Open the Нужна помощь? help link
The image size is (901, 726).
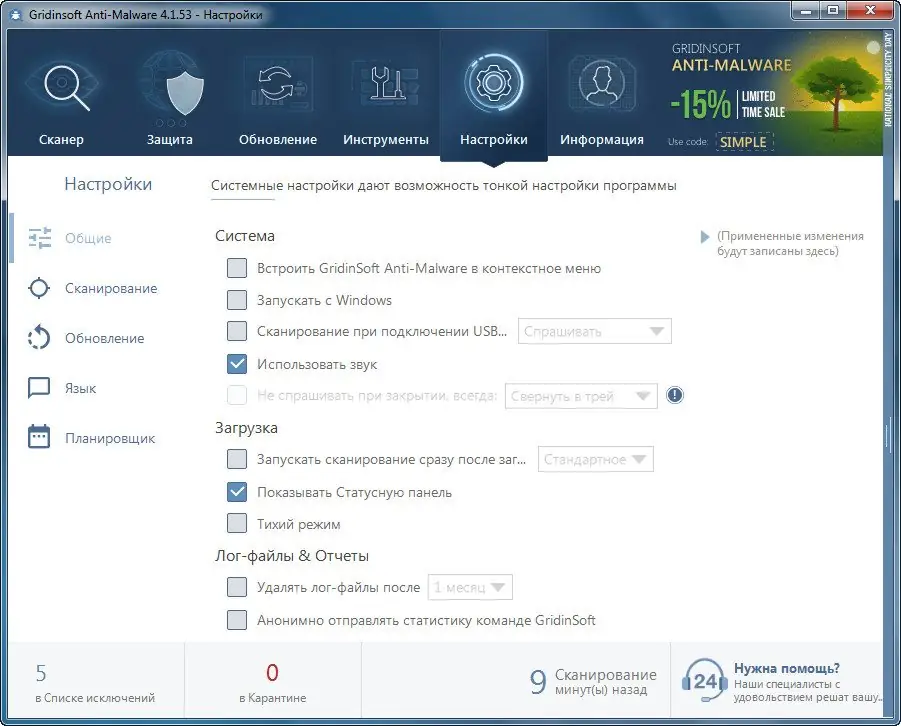[x=787, y=669]
